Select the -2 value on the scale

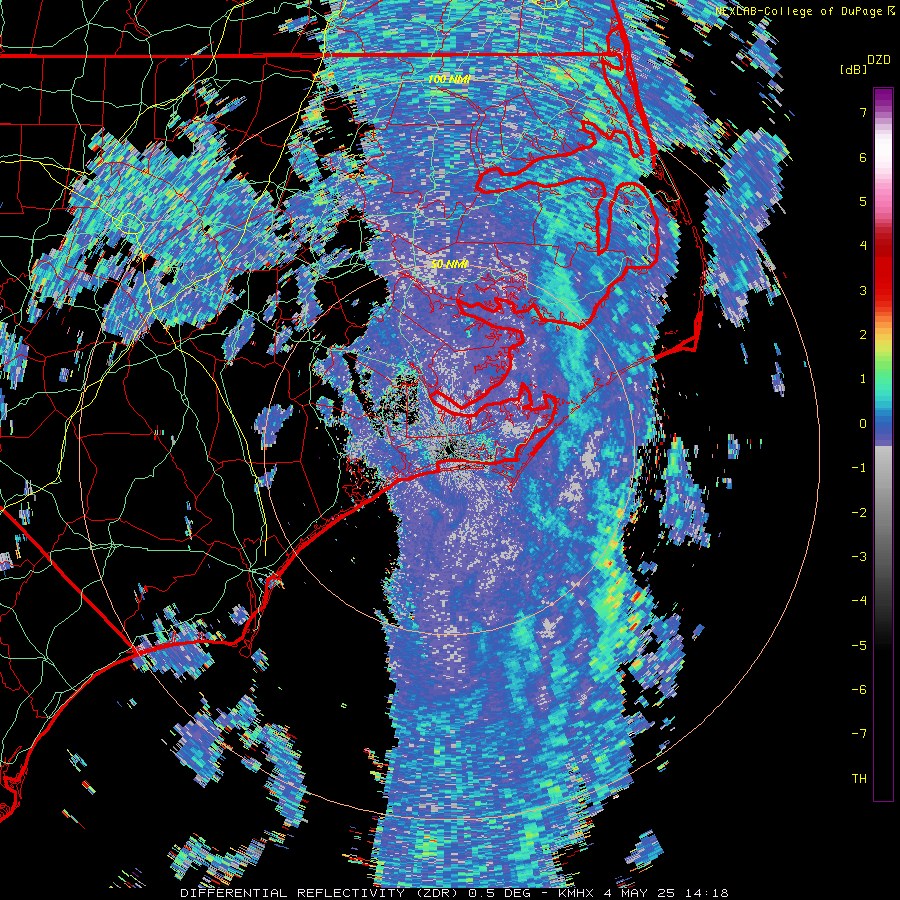coord(859,513)
